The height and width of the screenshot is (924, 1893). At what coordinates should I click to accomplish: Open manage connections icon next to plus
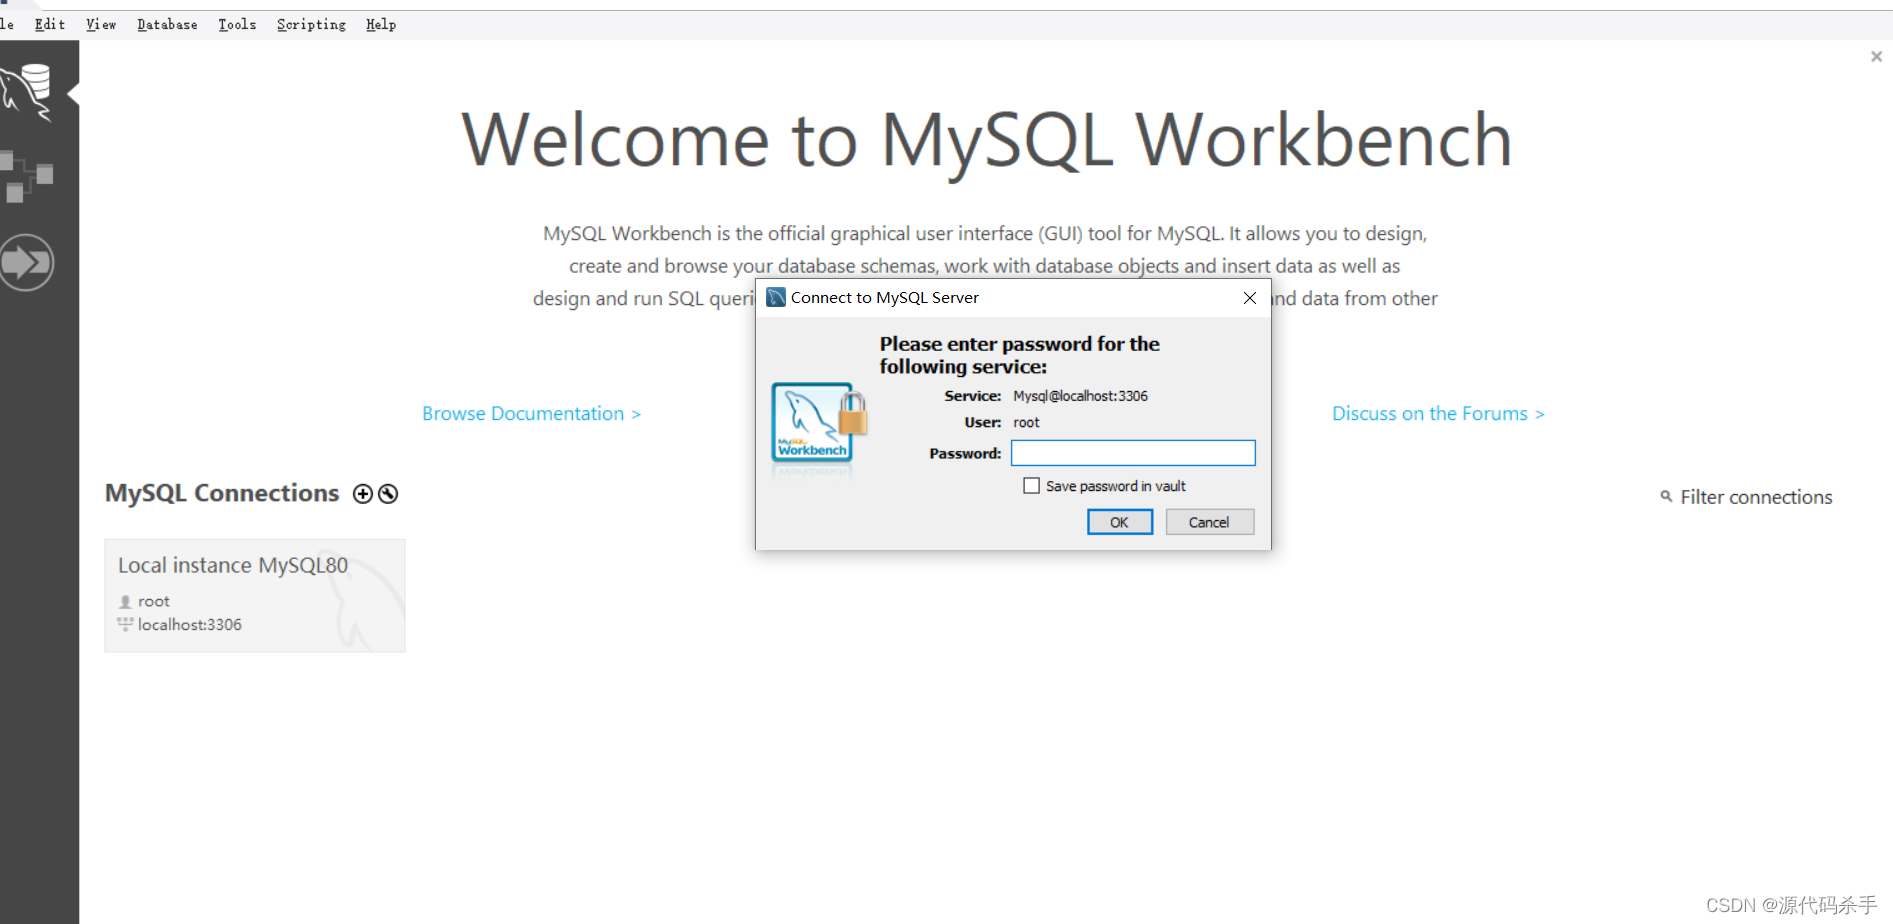pos(388,493)
